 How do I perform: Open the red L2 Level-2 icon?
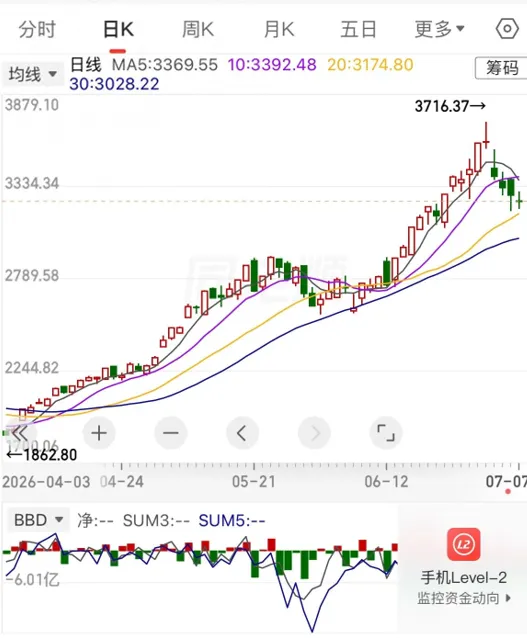click(x=464, y=544)
